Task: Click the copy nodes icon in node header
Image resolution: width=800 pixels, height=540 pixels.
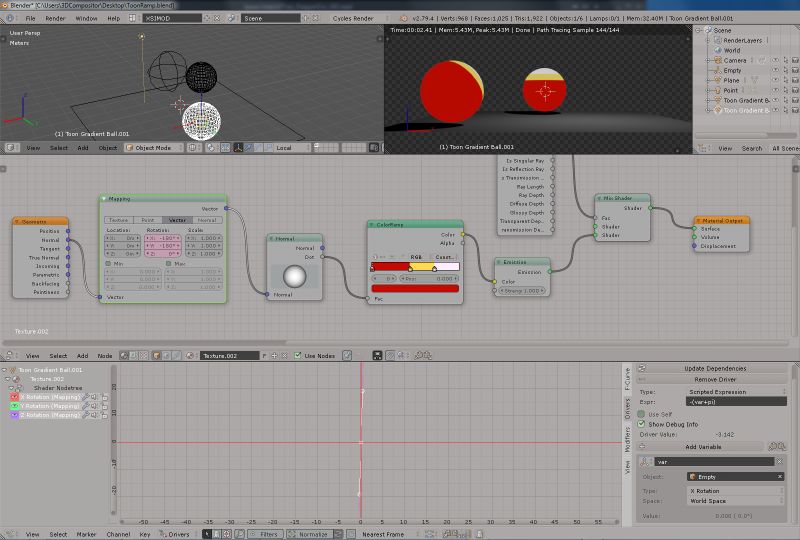Action: coord(418,356)
